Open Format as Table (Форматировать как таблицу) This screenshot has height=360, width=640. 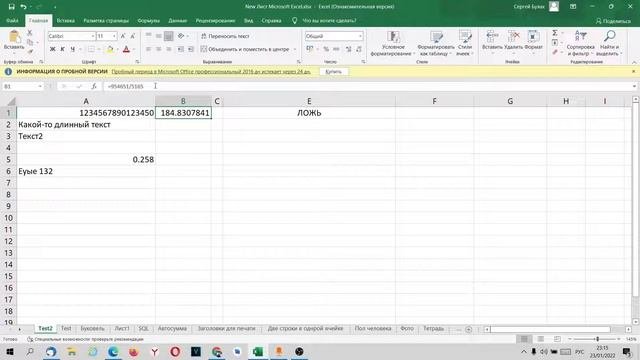tap(436, 43)
